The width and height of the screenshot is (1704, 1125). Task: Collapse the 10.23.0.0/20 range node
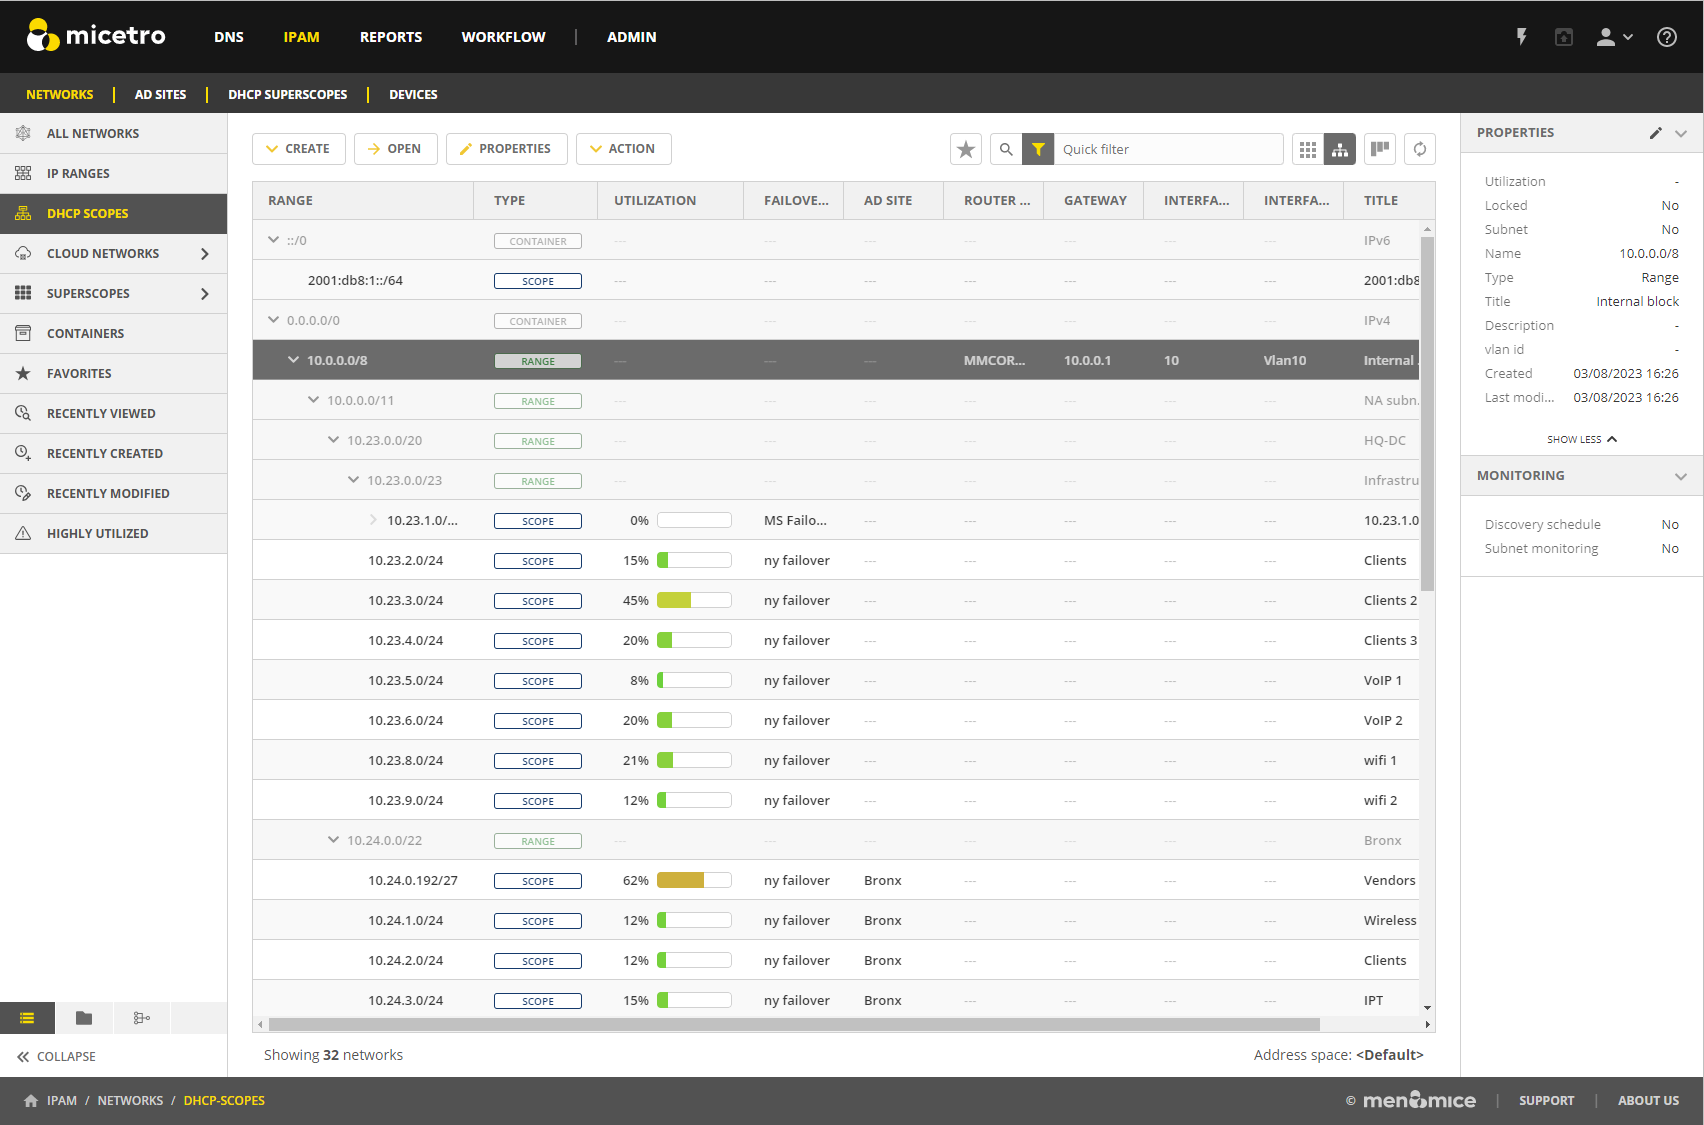point(333,440)
